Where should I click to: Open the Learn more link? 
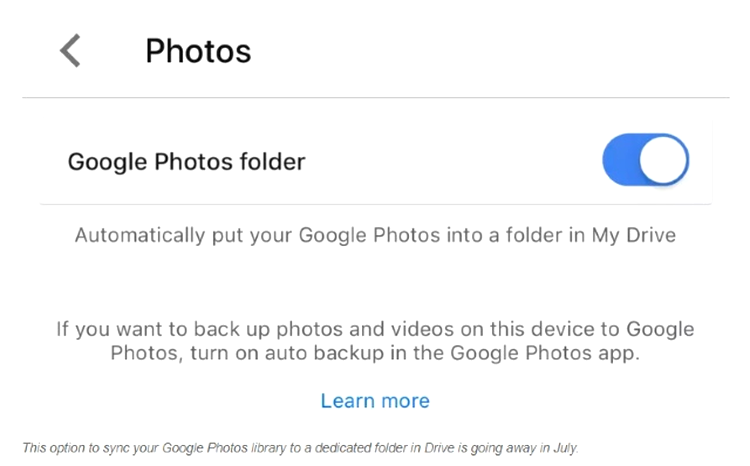tap(375, 401)
